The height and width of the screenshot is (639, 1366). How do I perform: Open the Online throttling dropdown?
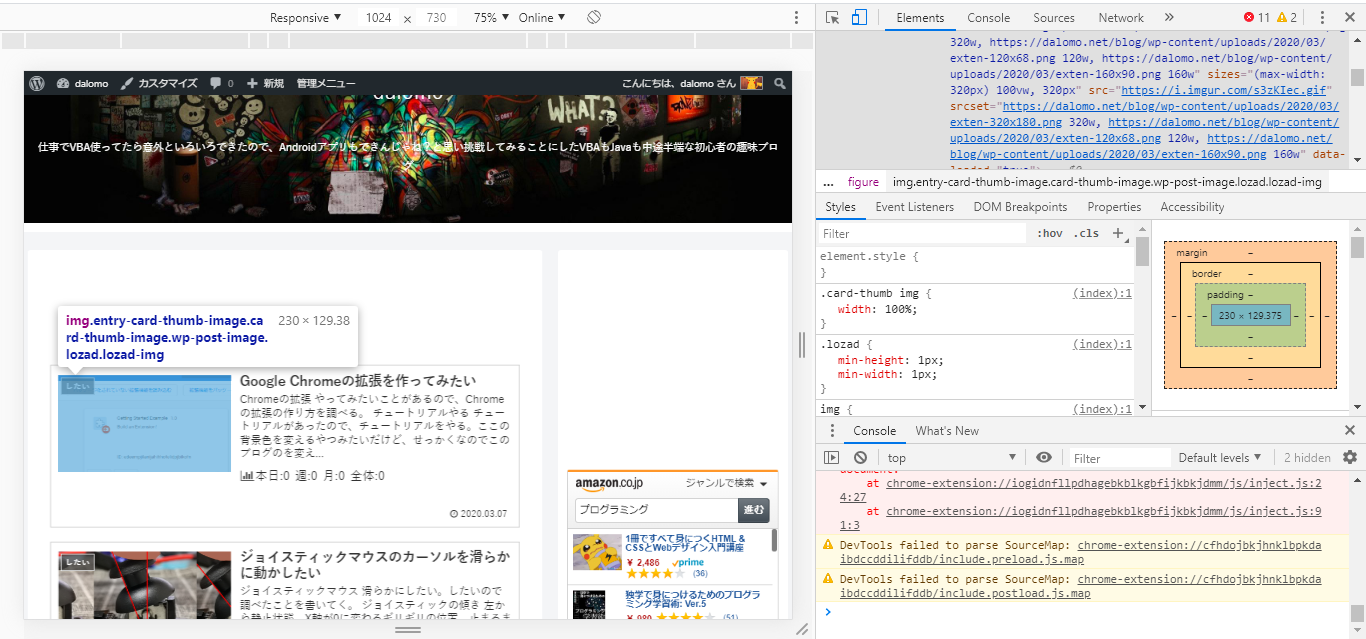[542, 18]
